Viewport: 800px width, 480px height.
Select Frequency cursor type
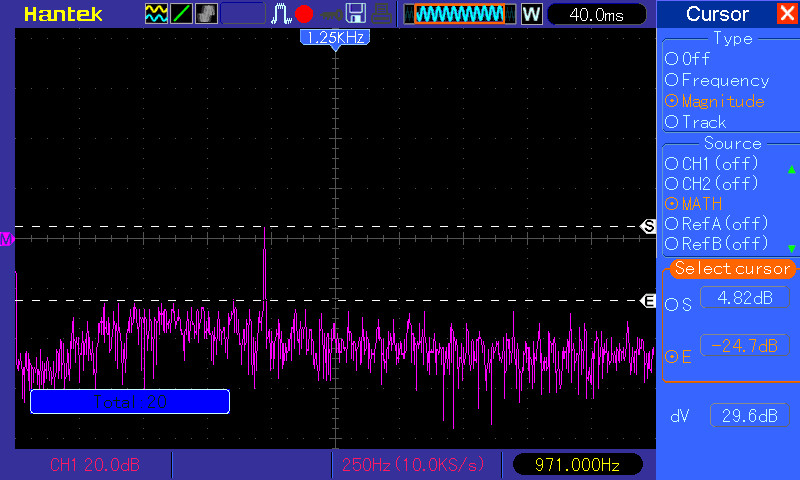671,80
